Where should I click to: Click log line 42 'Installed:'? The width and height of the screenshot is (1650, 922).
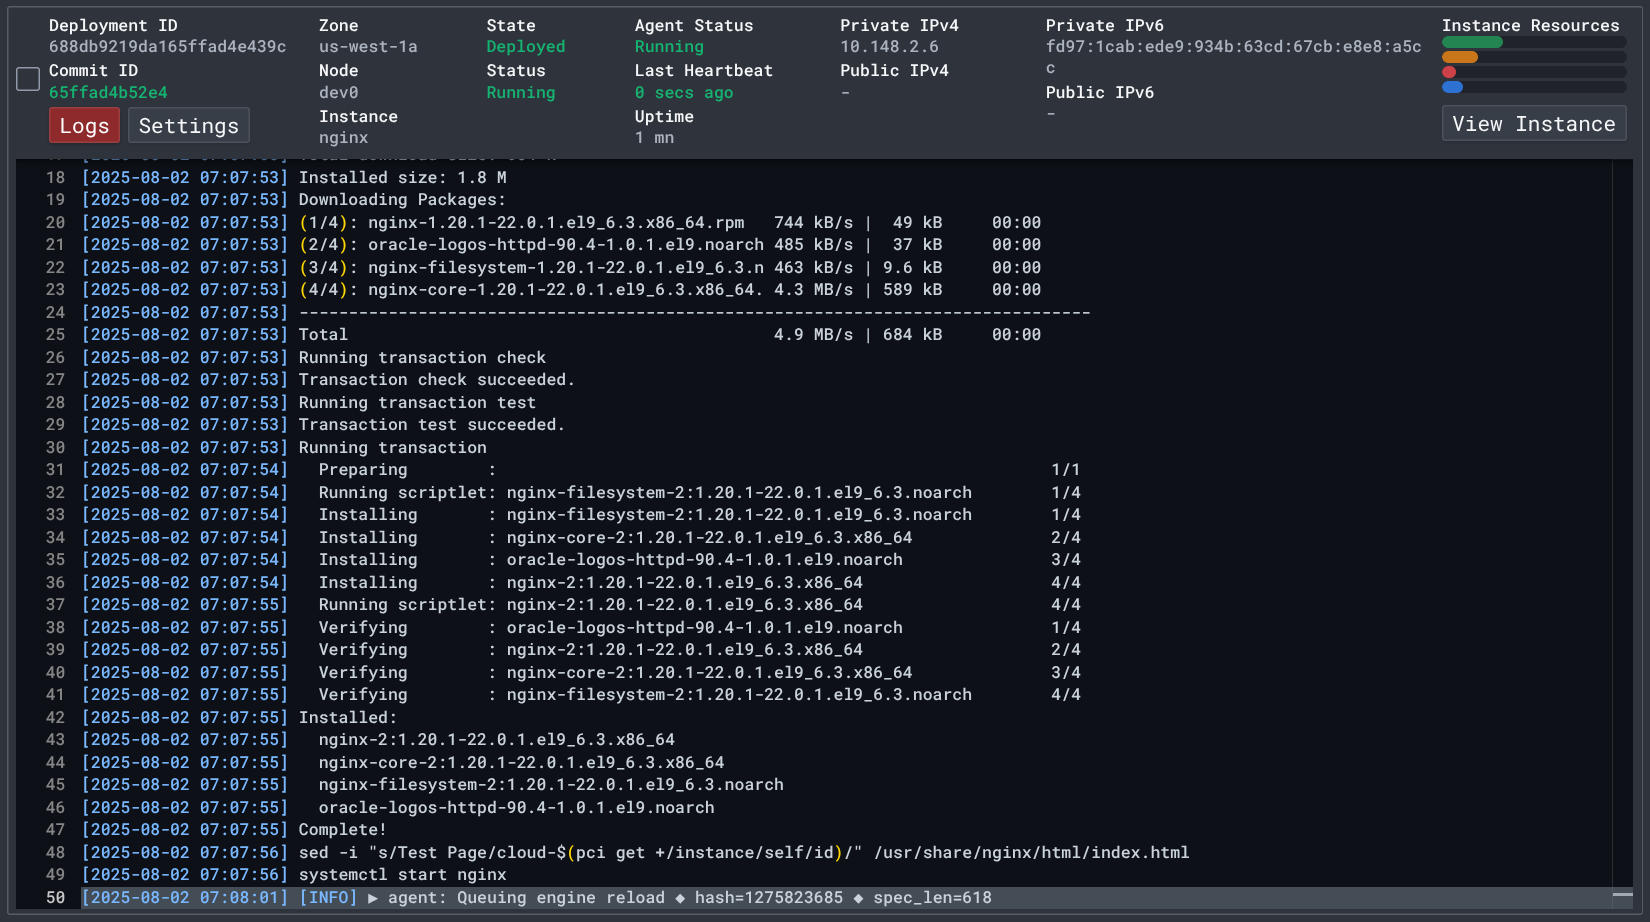tap(347, 718)
